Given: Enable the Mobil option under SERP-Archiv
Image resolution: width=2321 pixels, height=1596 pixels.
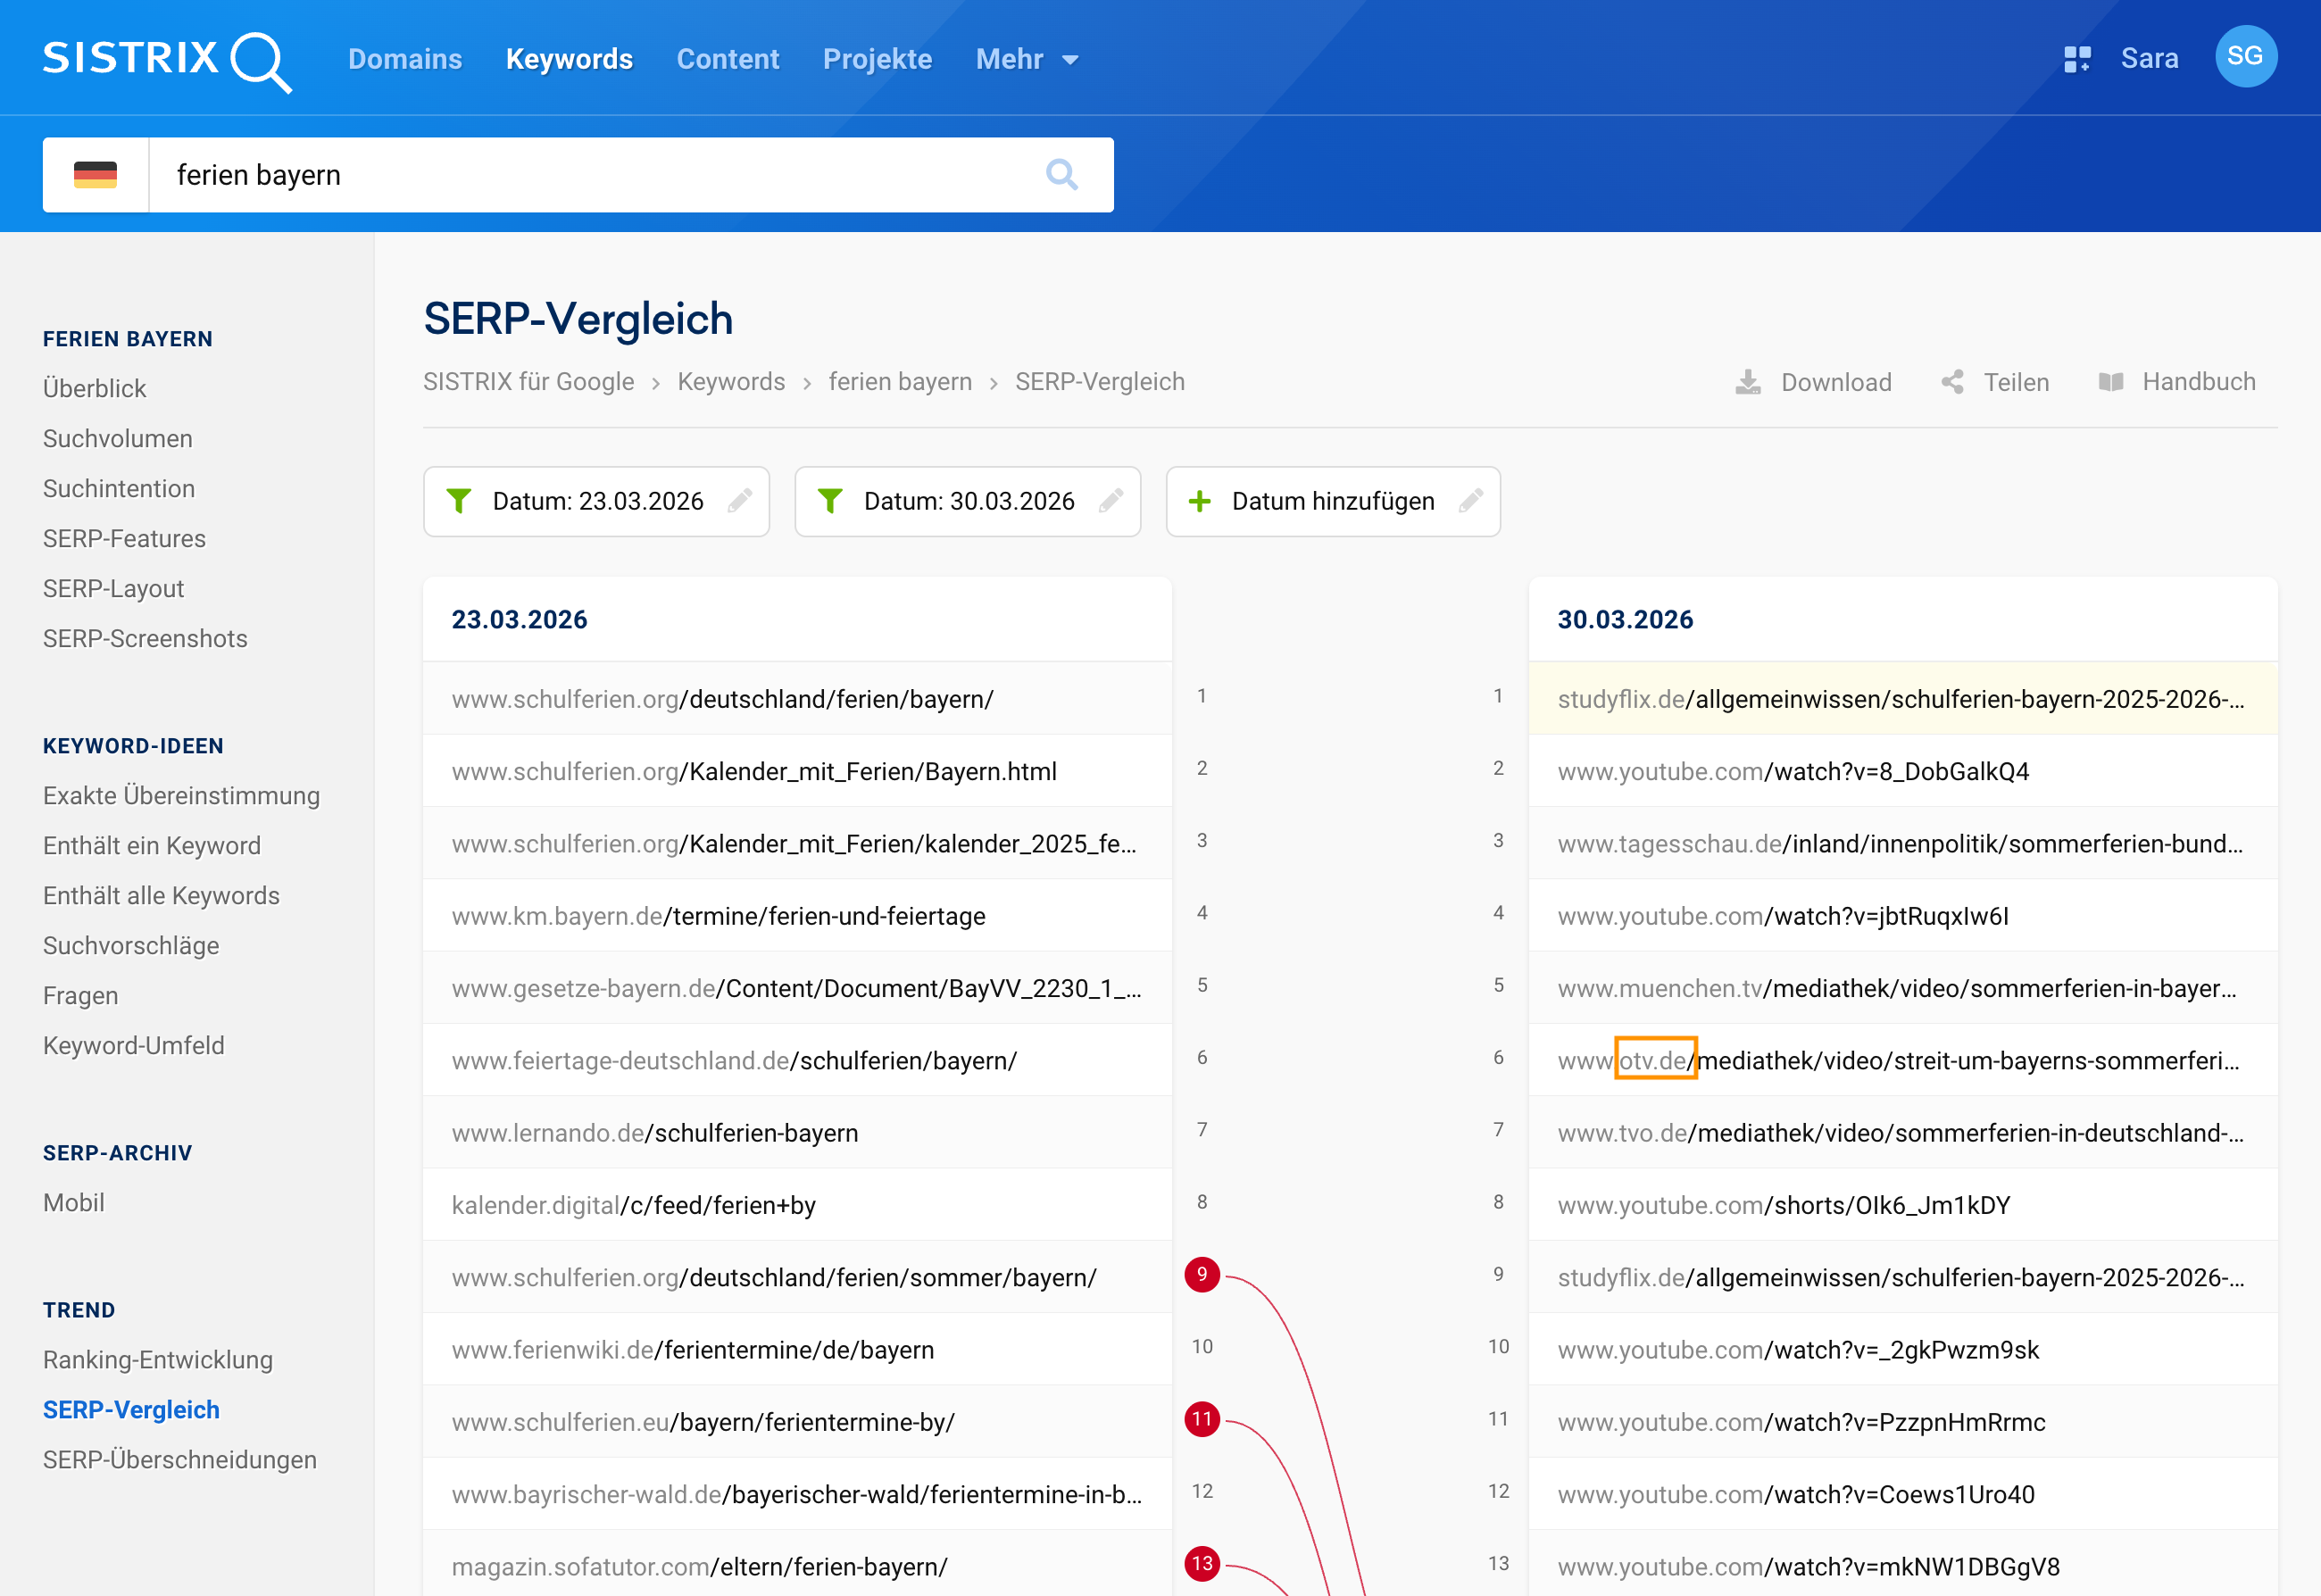Looking at the screenshot, I should pos(73,1202).
